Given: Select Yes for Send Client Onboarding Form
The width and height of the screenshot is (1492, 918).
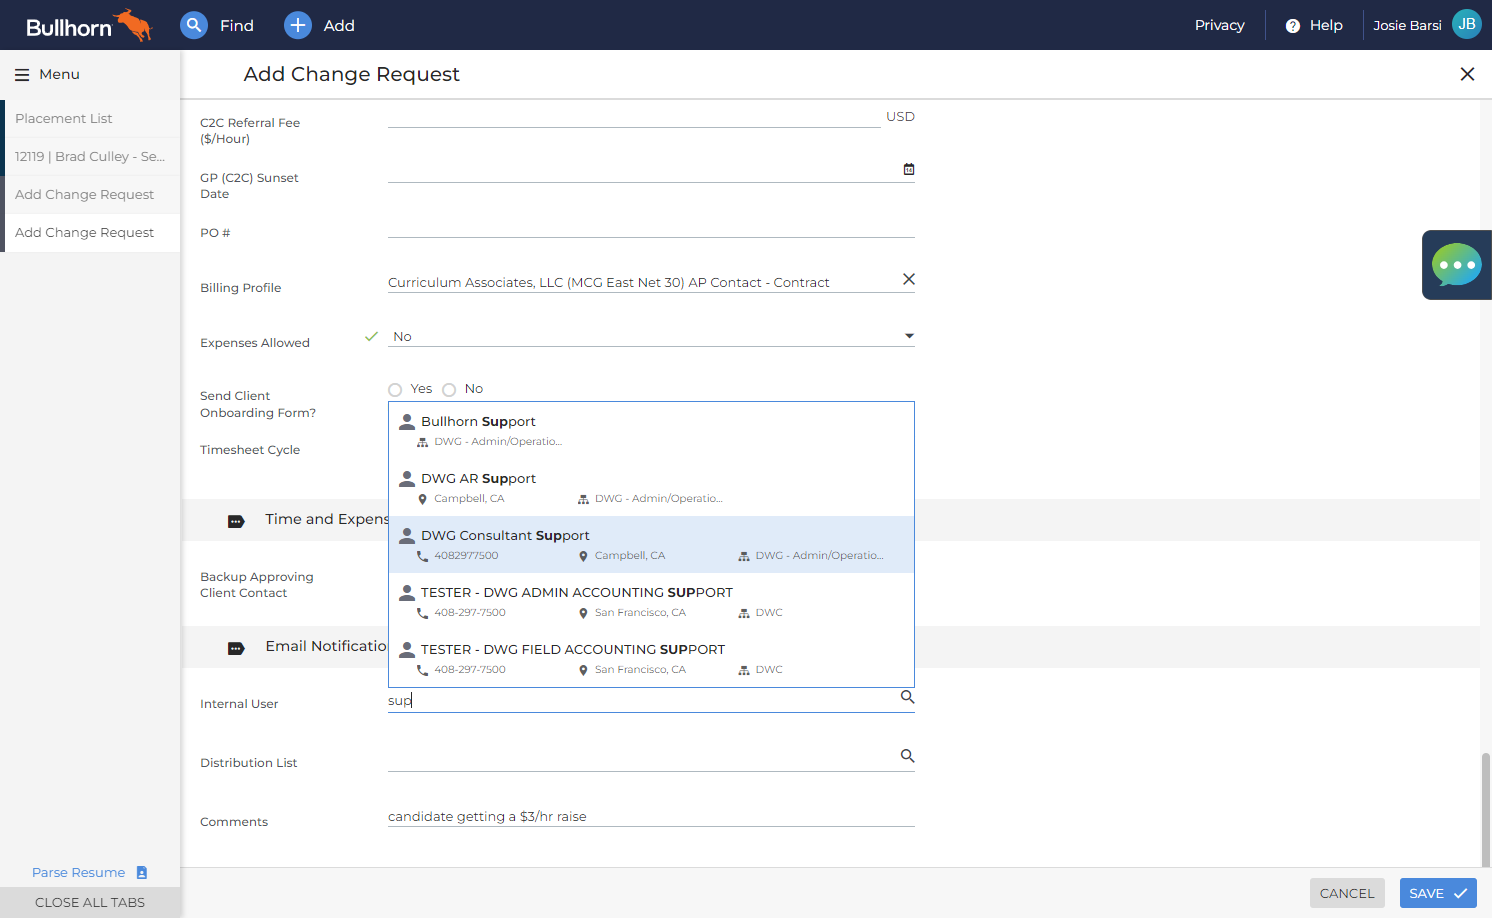Looking at the screenshot, I should pyautogui.click(x=395, y=390).
